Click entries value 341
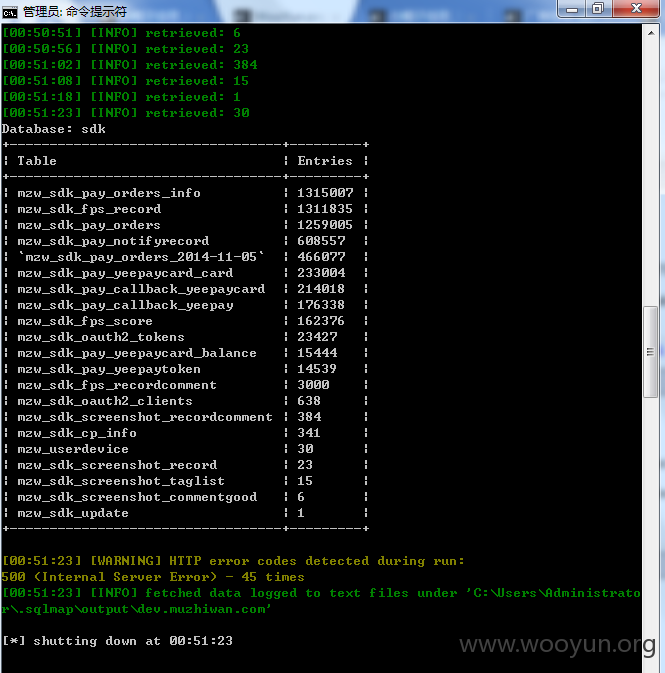Screen dimensions: 665x673 309,433
